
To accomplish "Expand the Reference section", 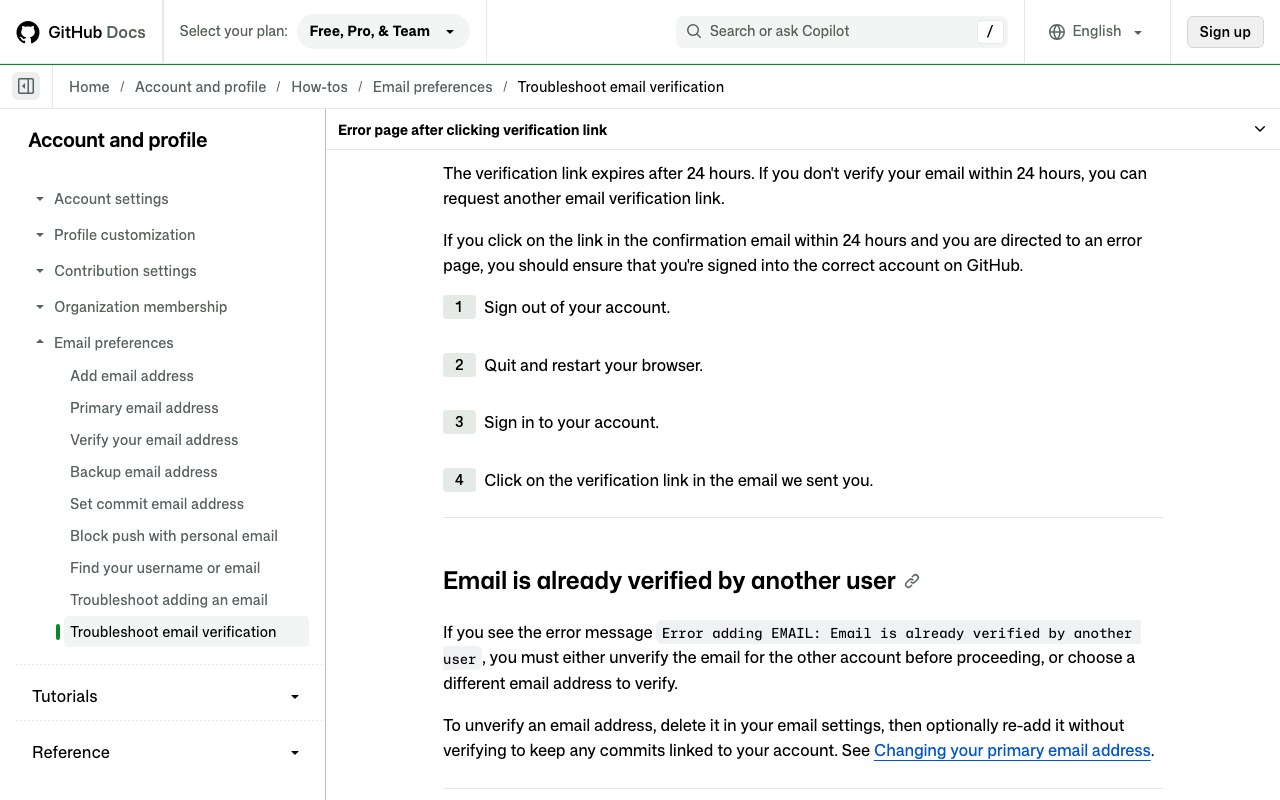I will pyautogui.click(x=166, y=752).
